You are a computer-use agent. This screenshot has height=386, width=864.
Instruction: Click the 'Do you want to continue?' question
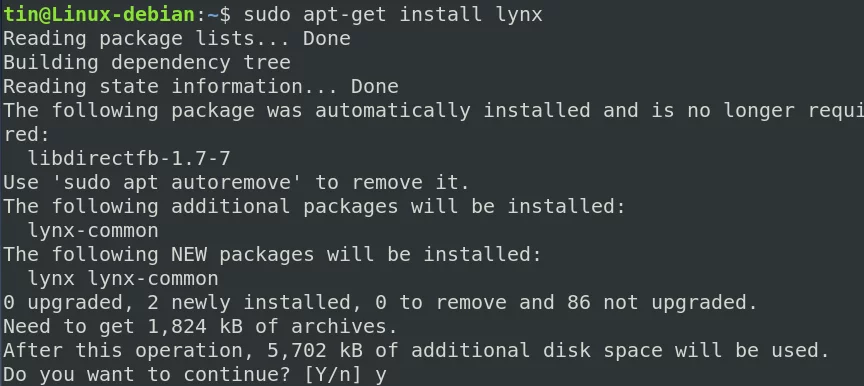tap(147, 374)
